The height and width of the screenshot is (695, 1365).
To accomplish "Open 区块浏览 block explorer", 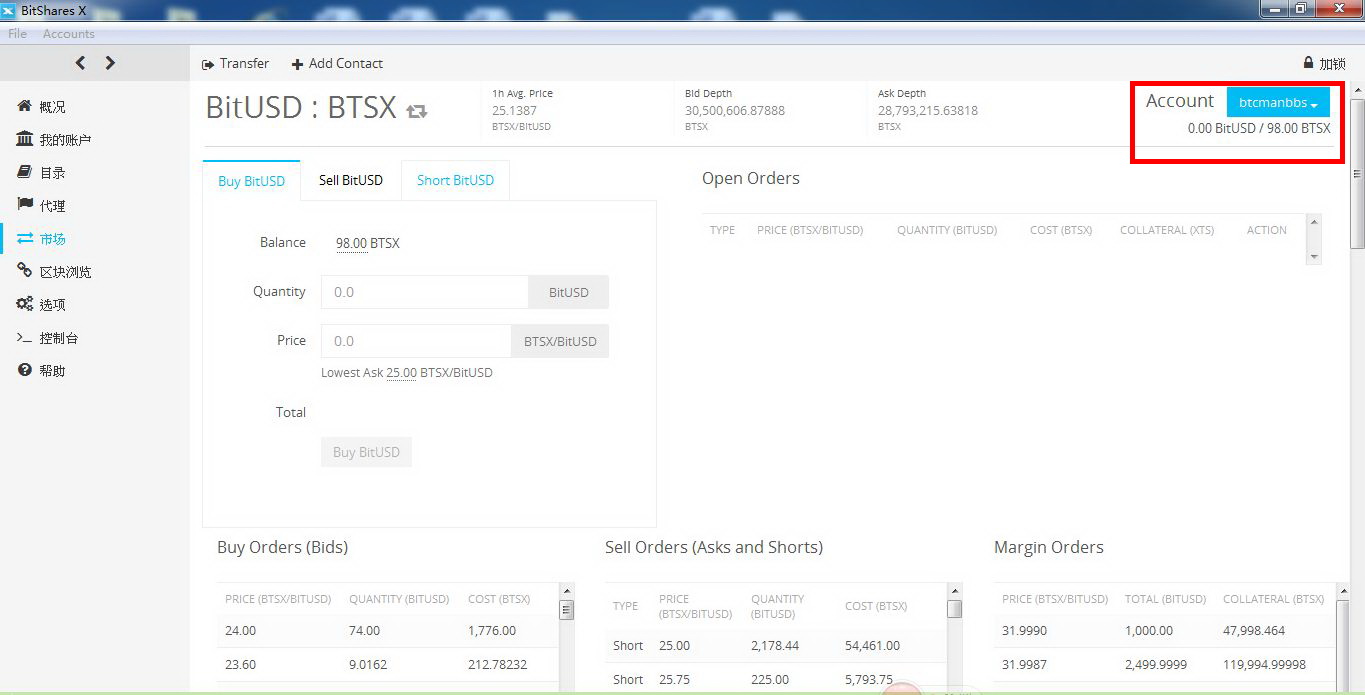I will (55, 272).
